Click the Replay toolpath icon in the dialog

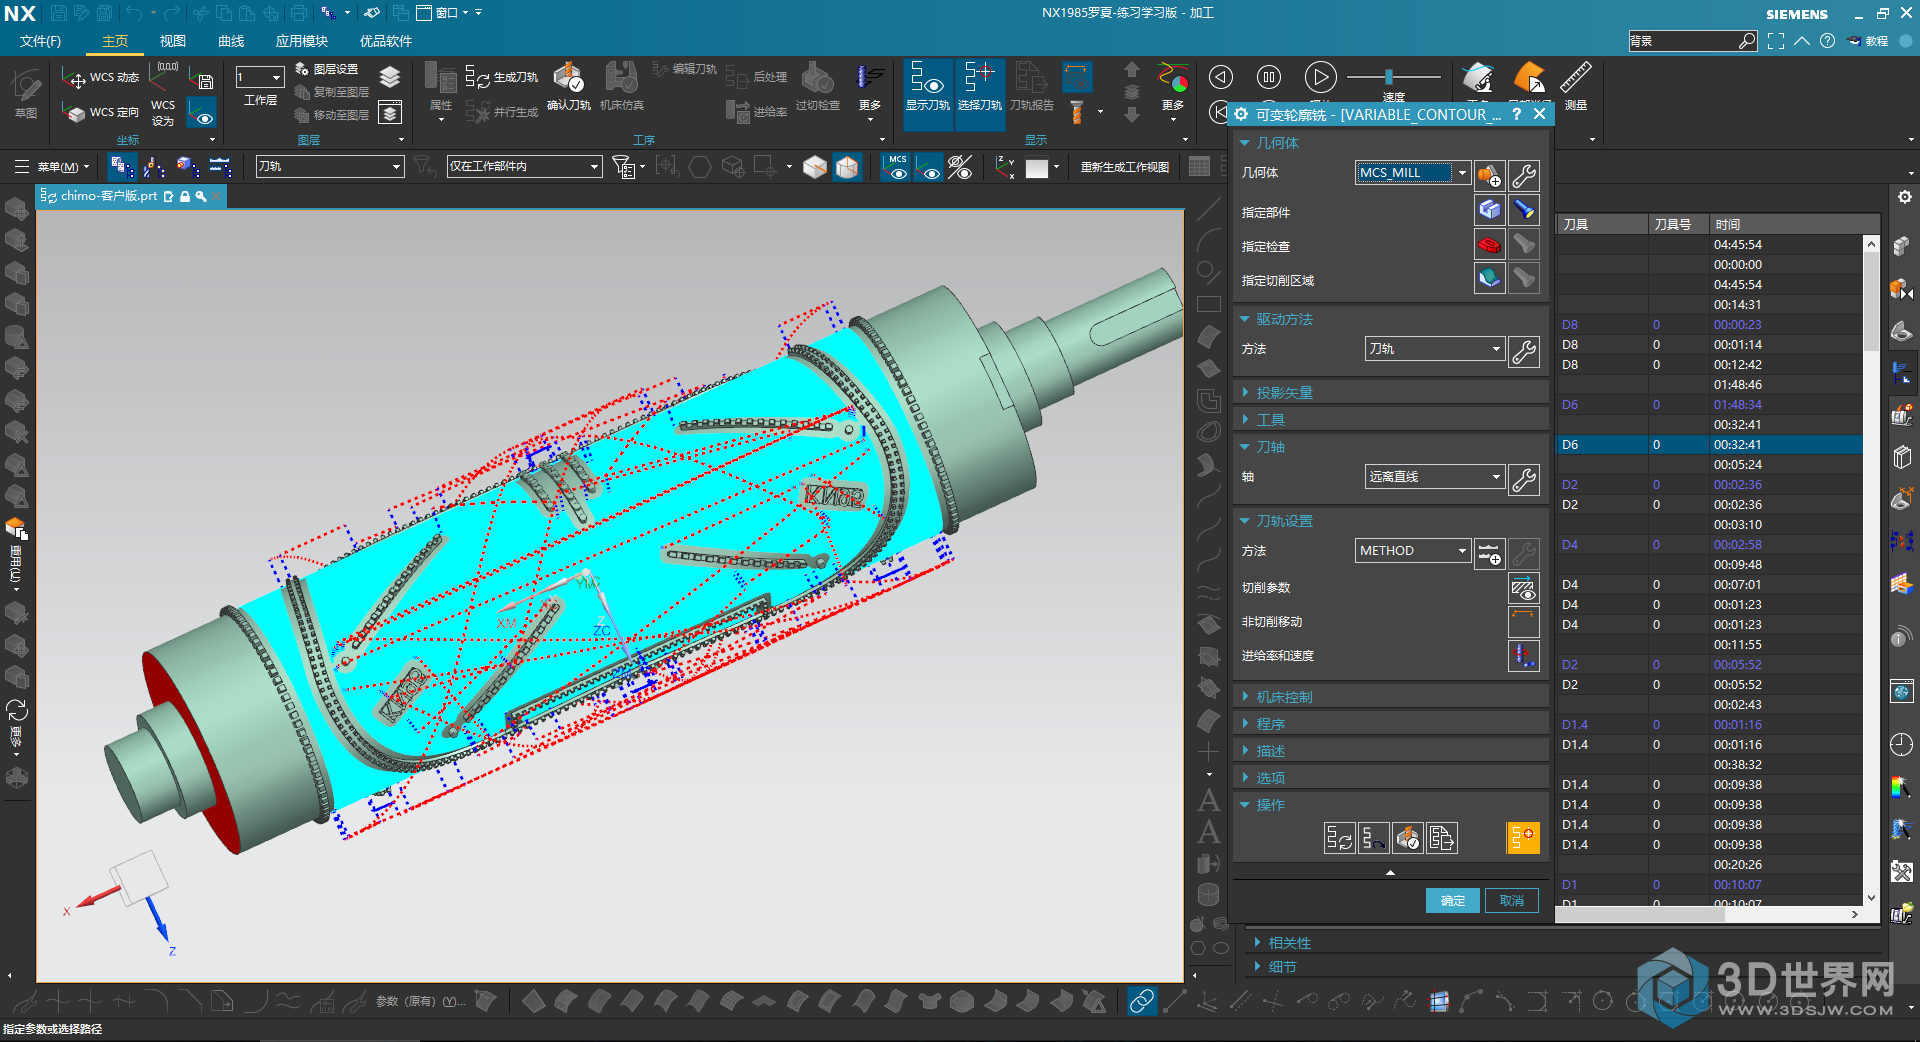pyautogui.click(x=1374, y=838)
